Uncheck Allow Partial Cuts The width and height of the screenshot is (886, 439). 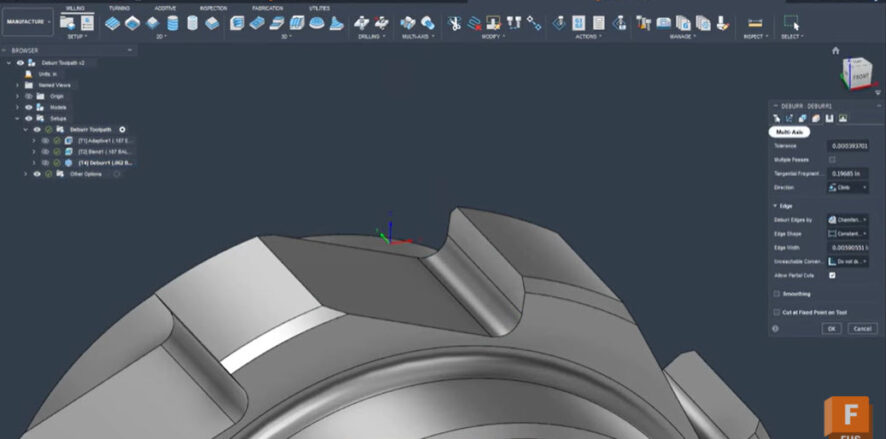tap(832, 275)
